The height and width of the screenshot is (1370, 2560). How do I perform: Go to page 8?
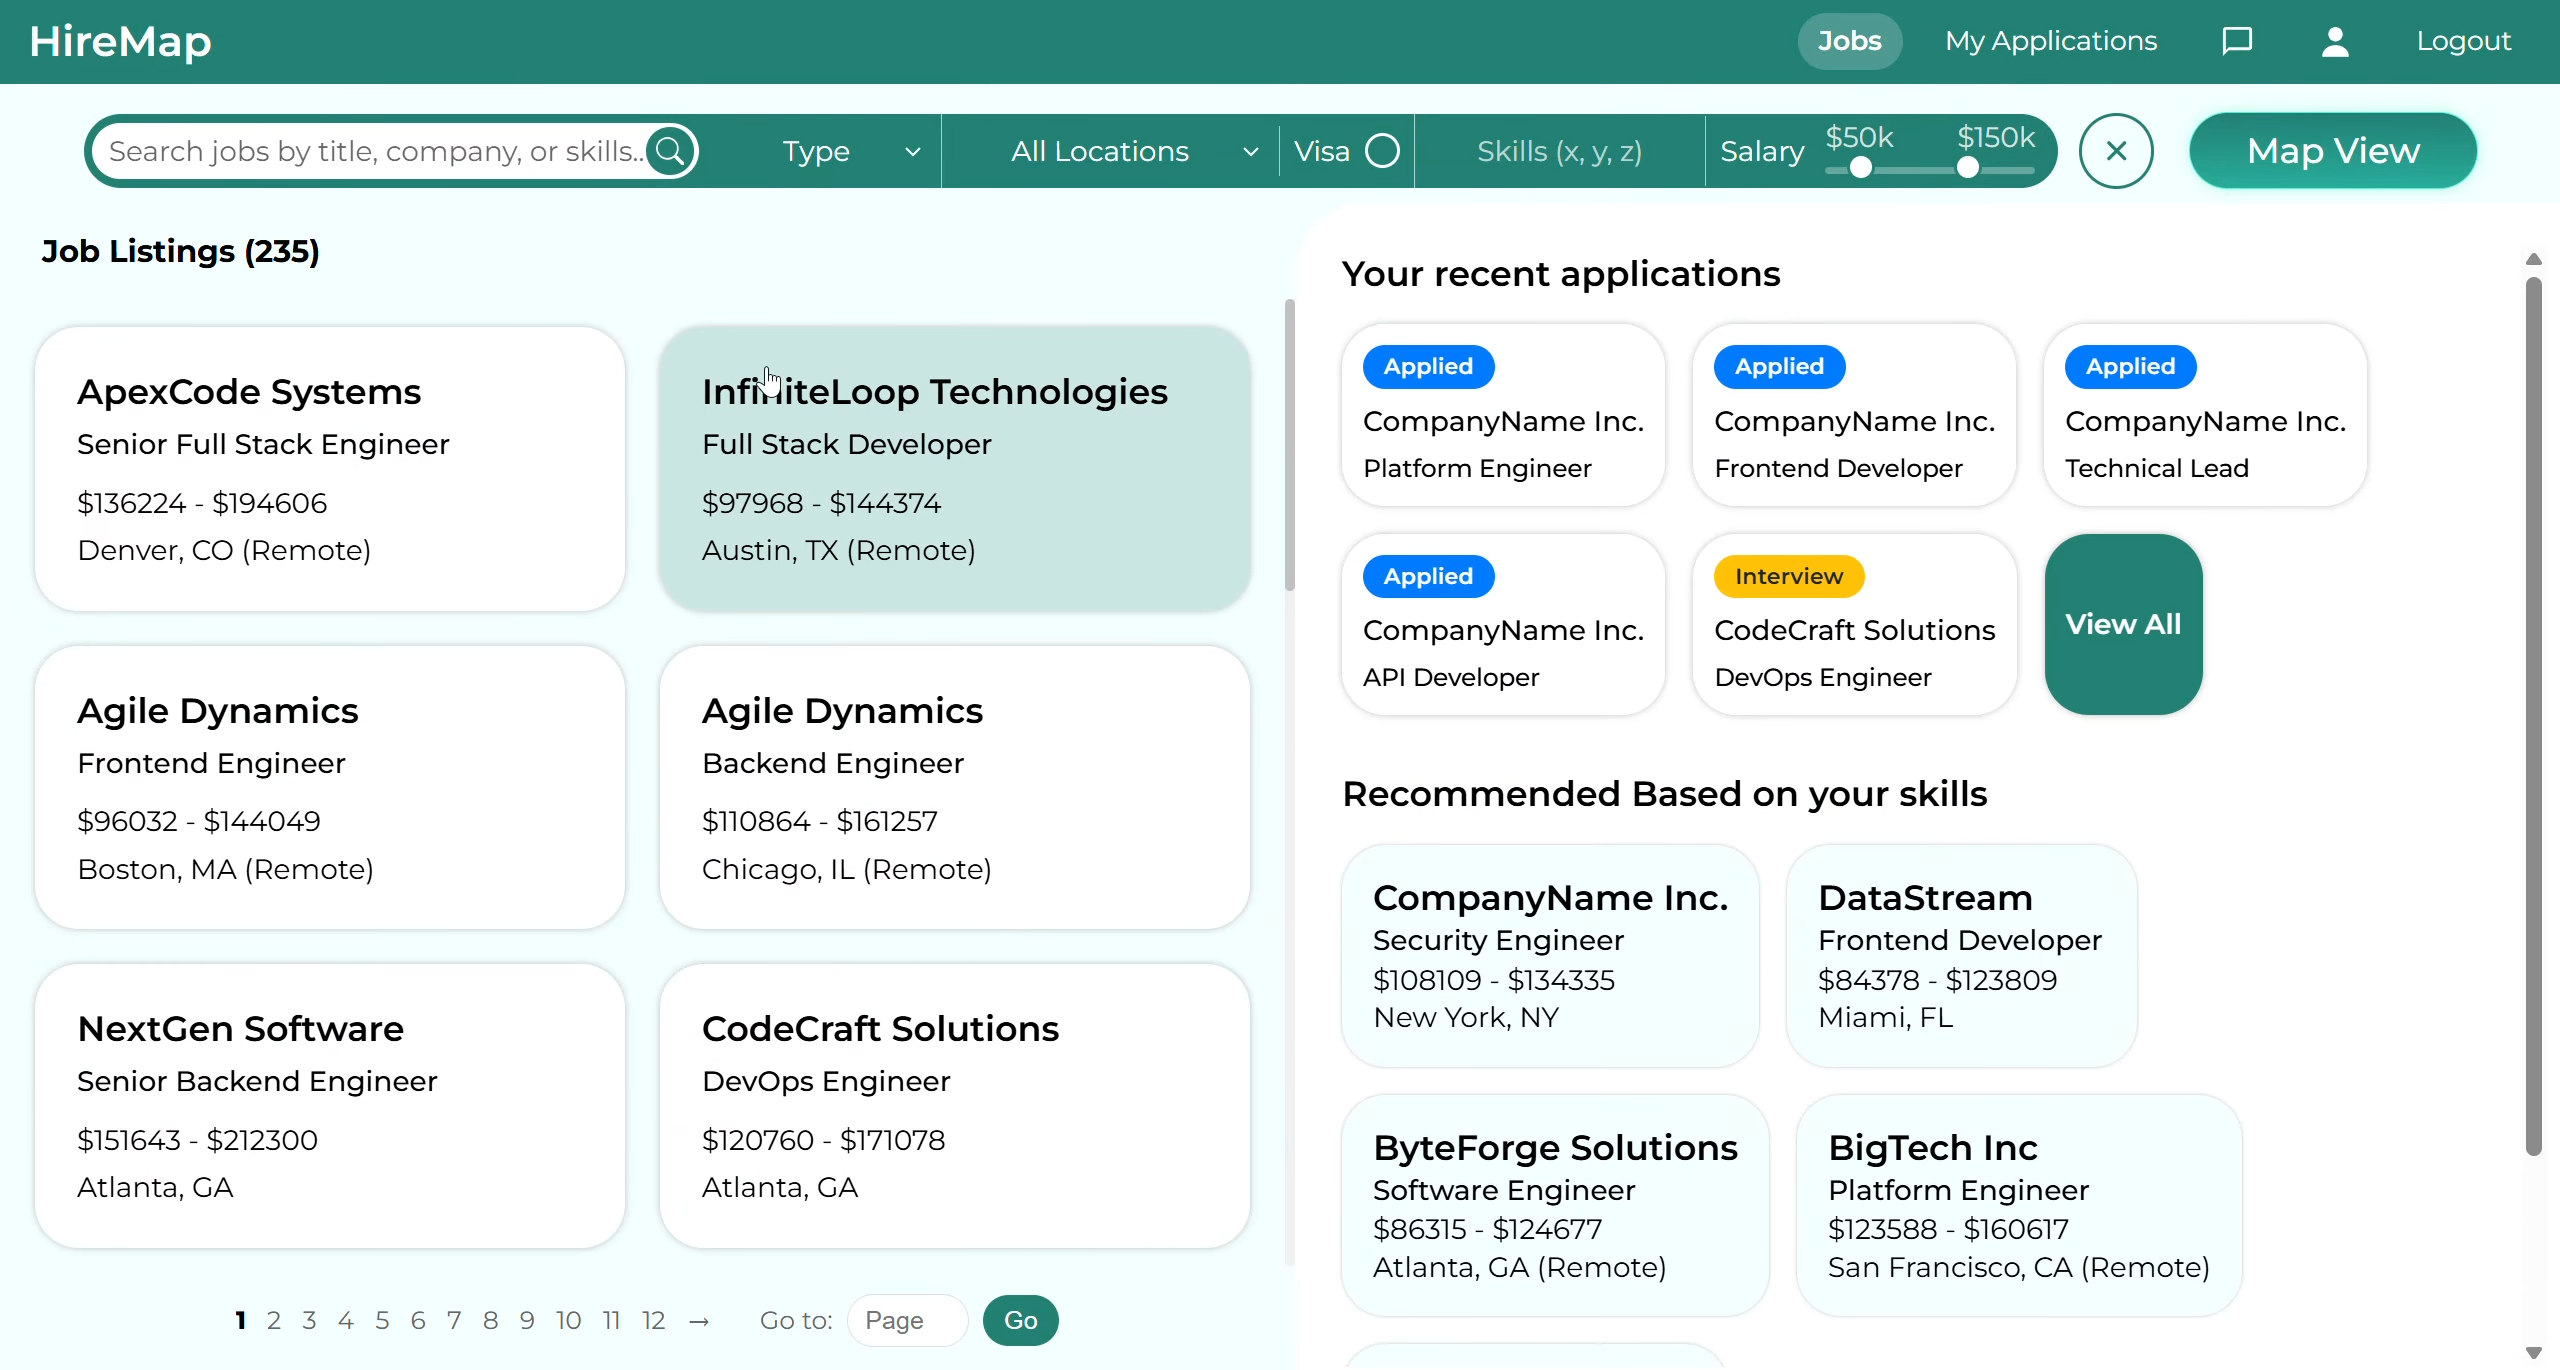tap(490, 1321)
